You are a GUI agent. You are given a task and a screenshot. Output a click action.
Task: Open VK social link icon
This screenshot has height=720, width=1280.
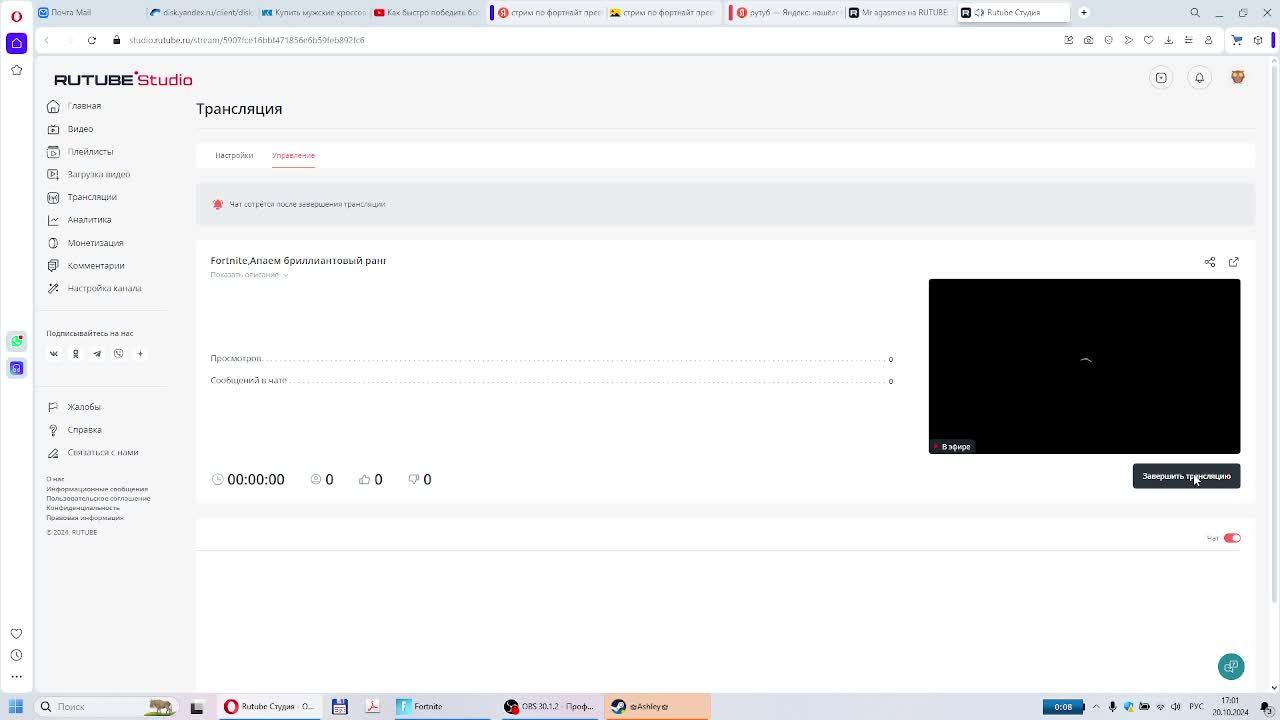[54, 354]
